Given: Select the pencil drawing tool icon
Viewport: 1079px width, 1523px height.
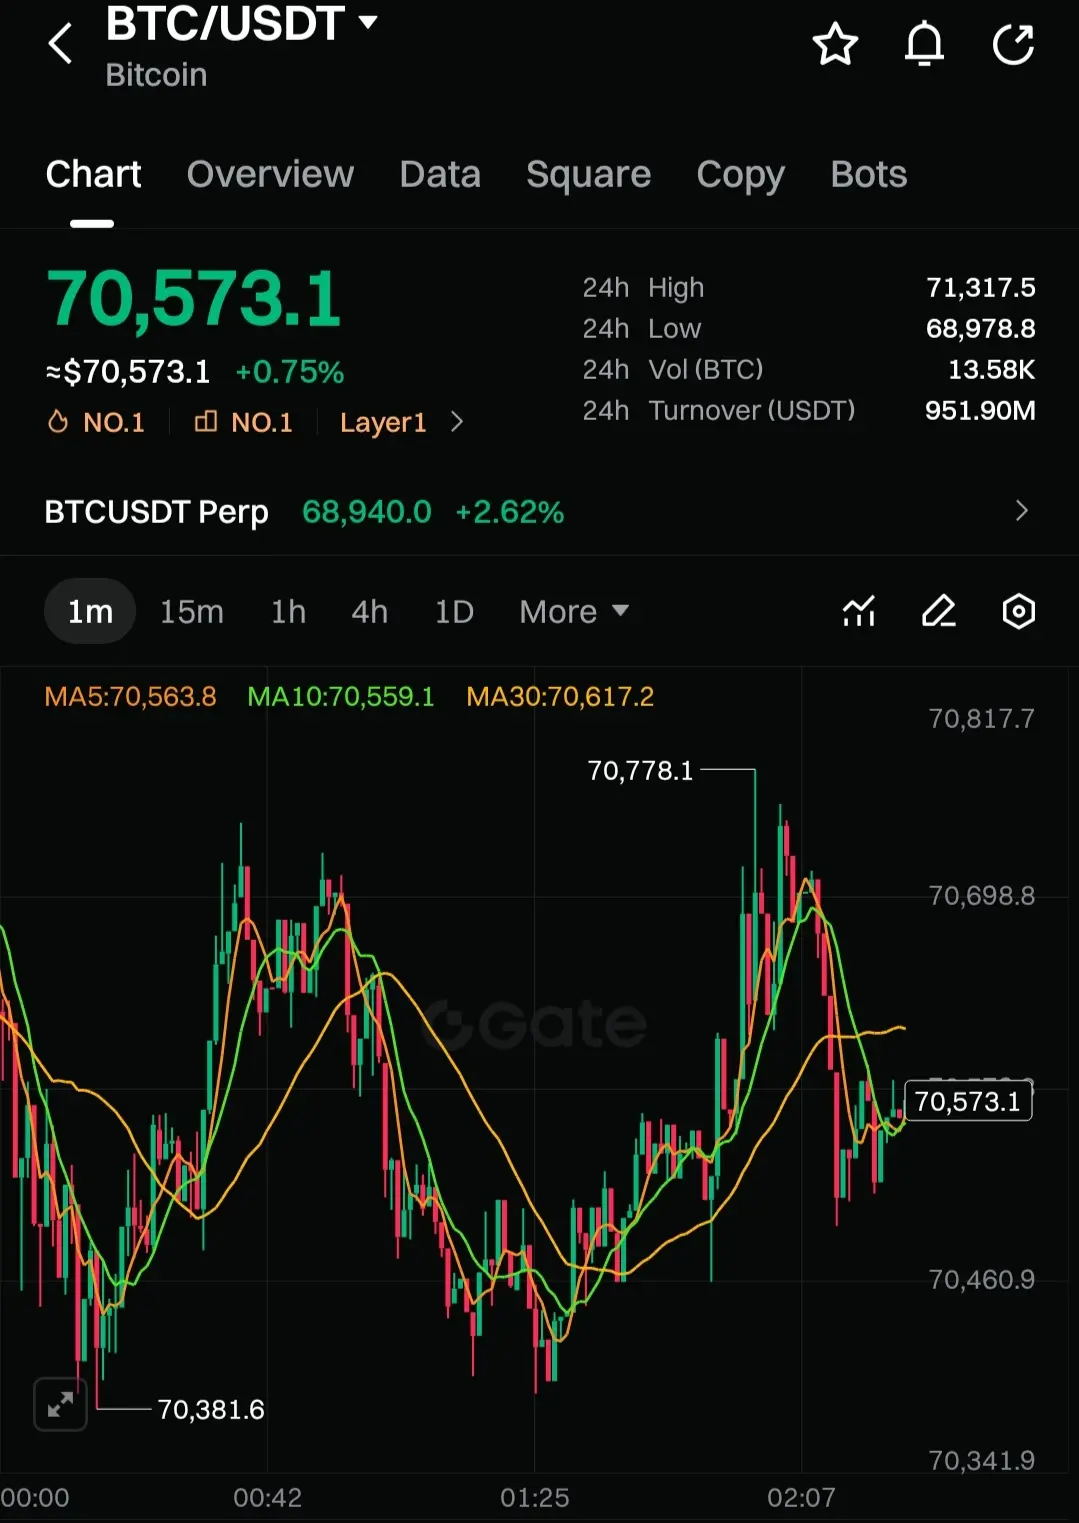Looking at the screenshot, I should click(938, 611).
